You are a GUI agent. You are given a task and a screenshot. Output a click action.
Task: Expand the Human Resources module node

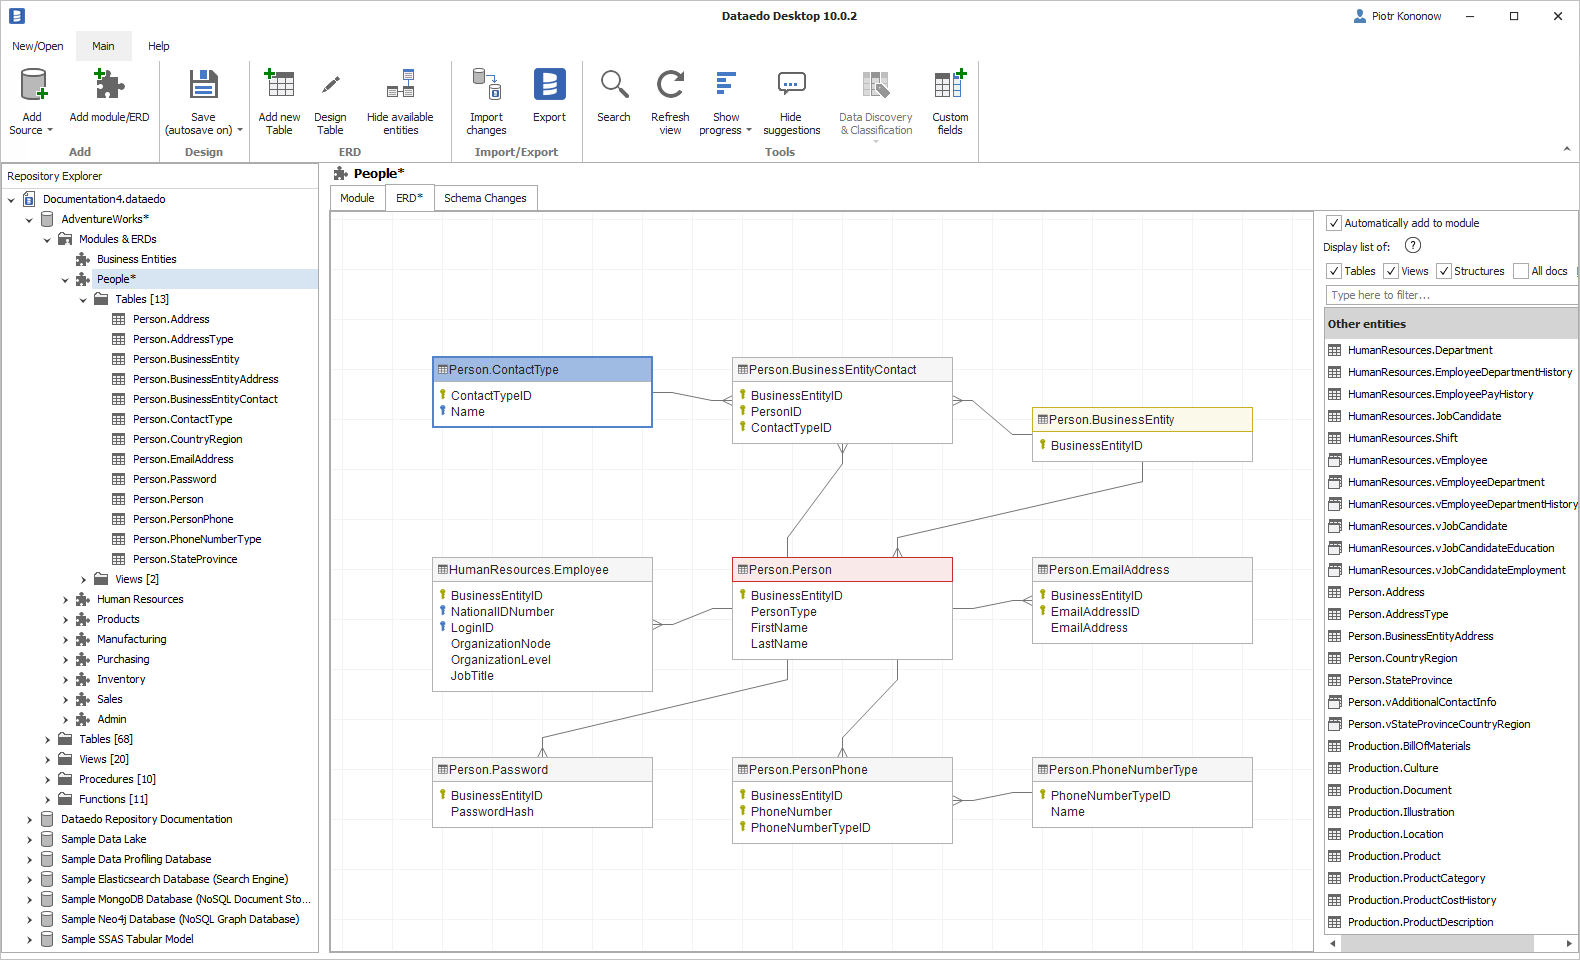(66, 600)
